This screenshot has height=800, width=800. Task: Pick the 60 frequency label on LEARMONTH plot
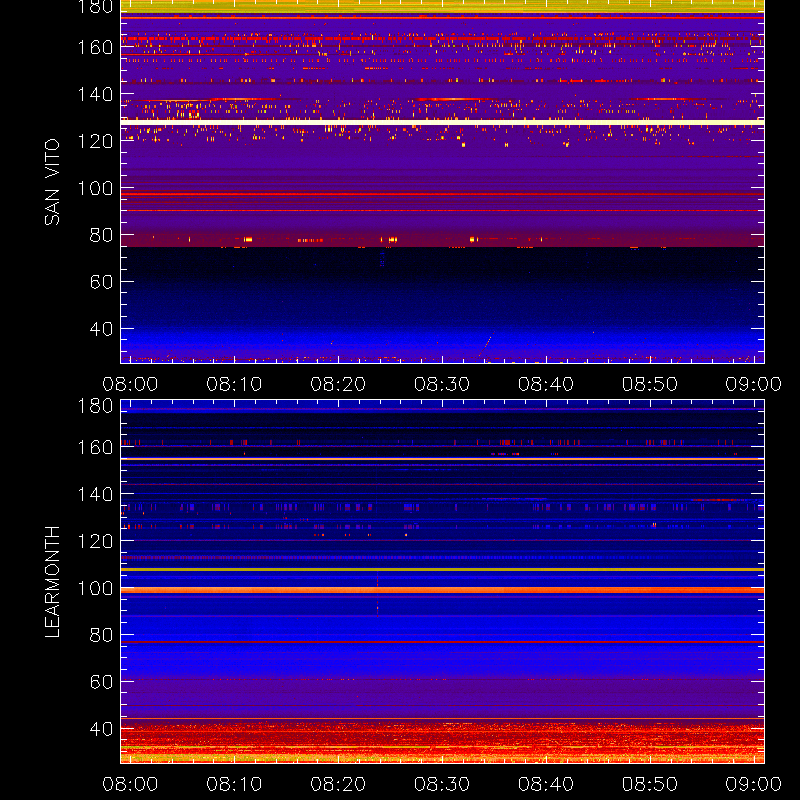[101, 682]
